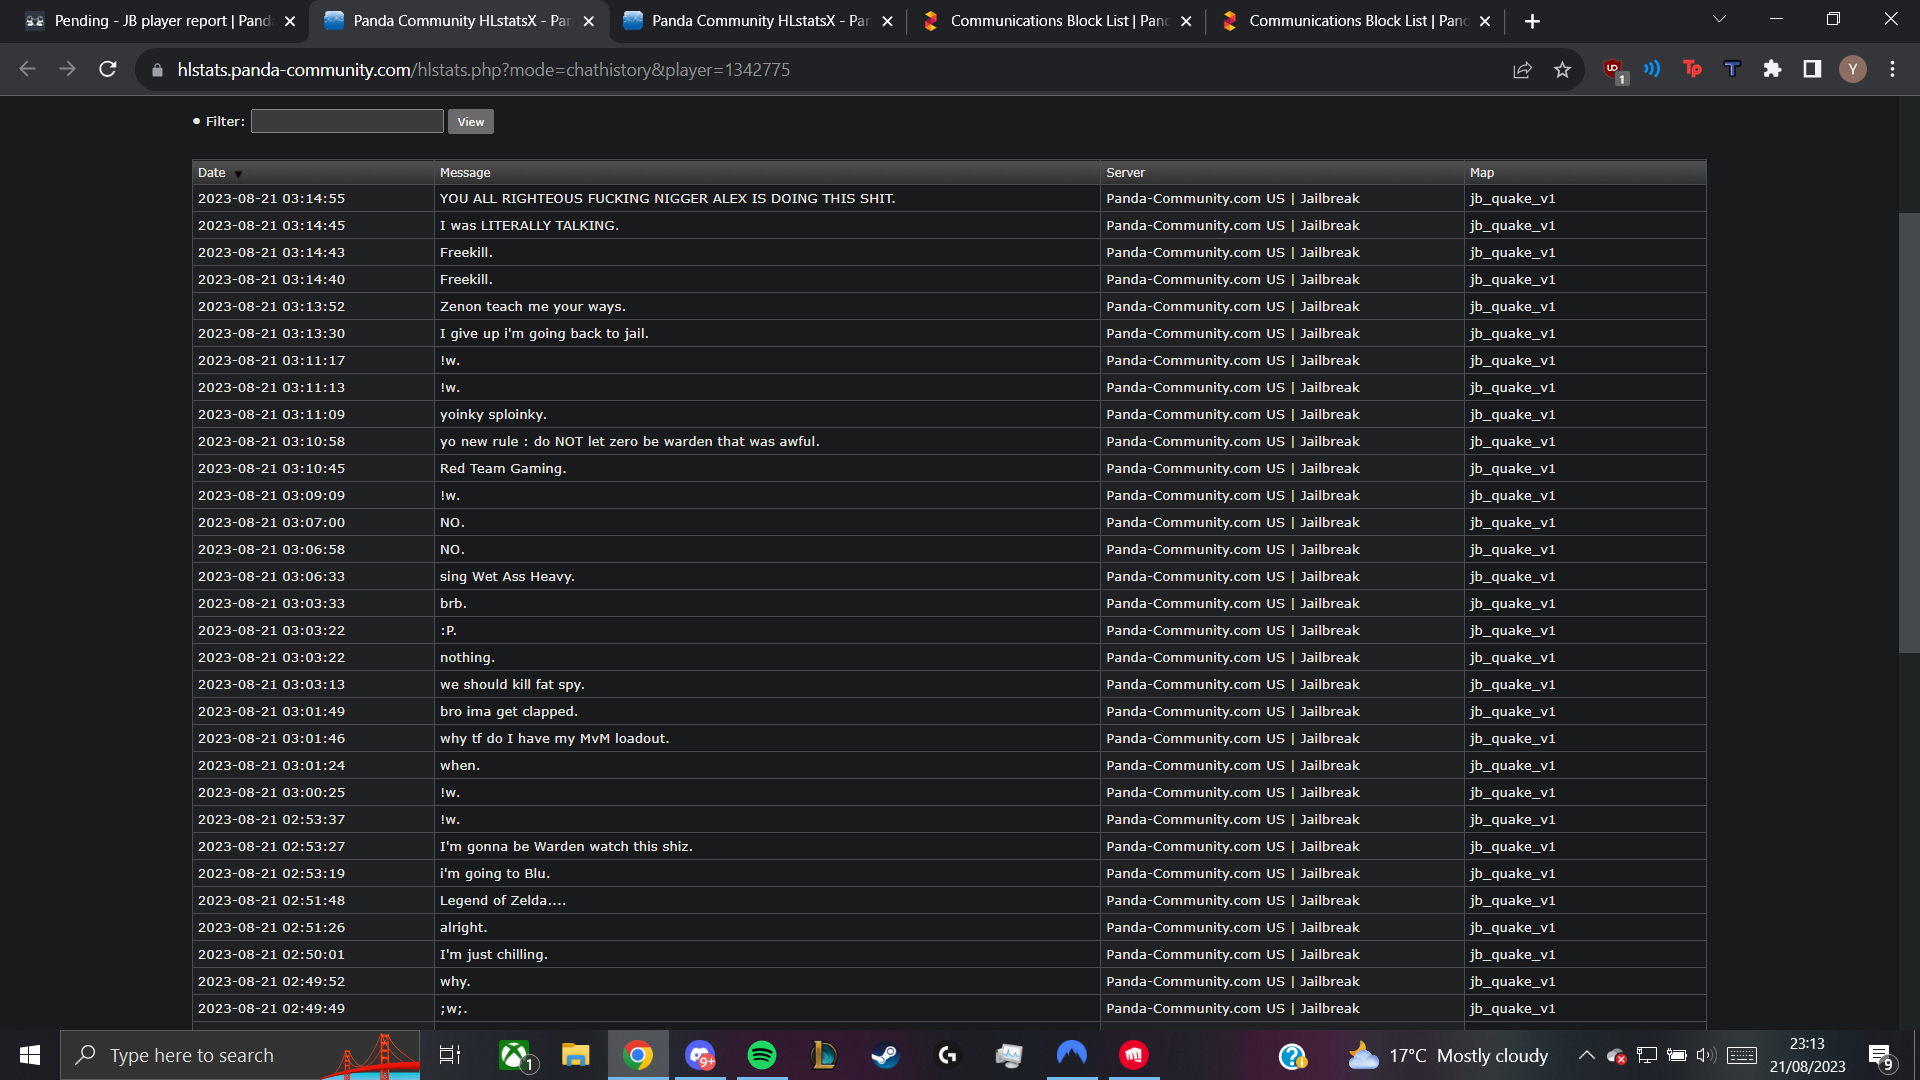Screen dimensions: 1920x1080
Task: Switch to Pending JB player report tab
Action: click(x=160, y=21)
